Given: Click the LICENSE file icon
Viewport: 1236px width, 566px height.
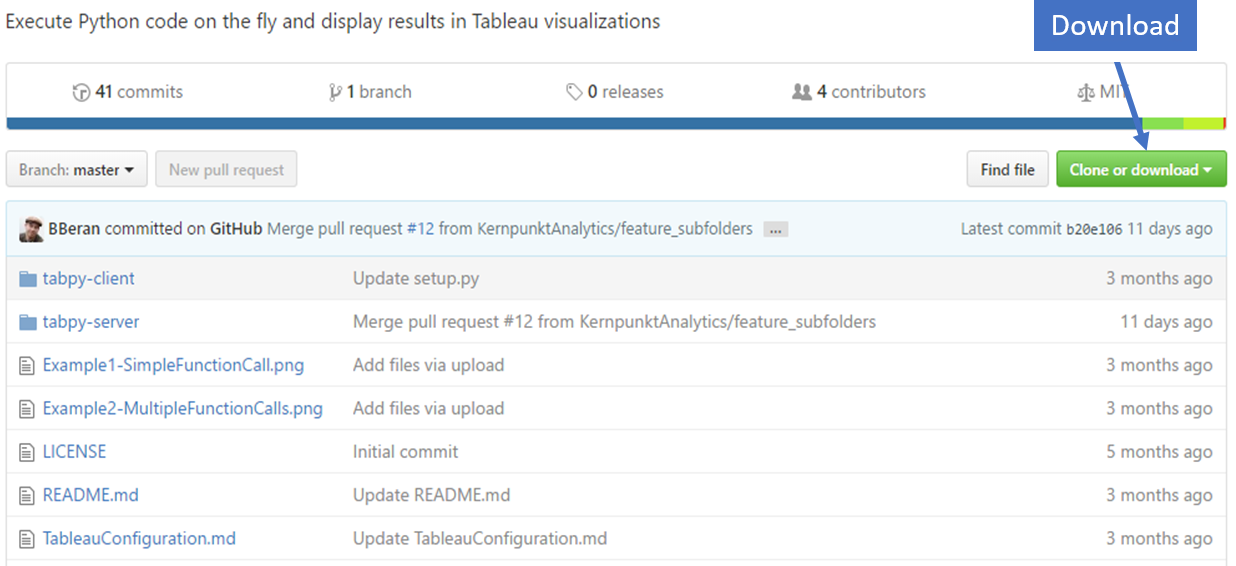Looking at the screenshot, I should pos(27,452).
